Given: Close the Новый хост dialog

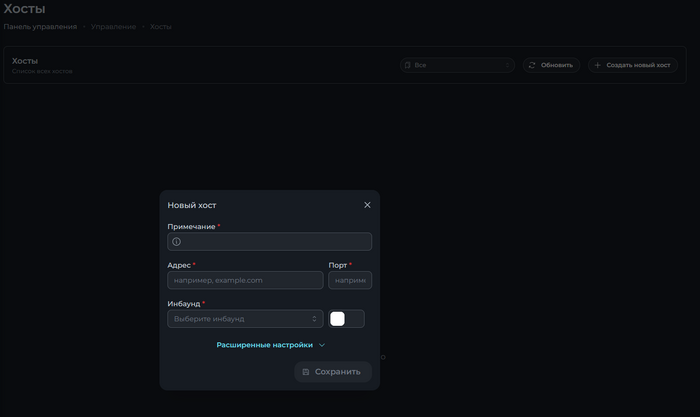Looking at the screenshot, I should click(x=367, y=205).
